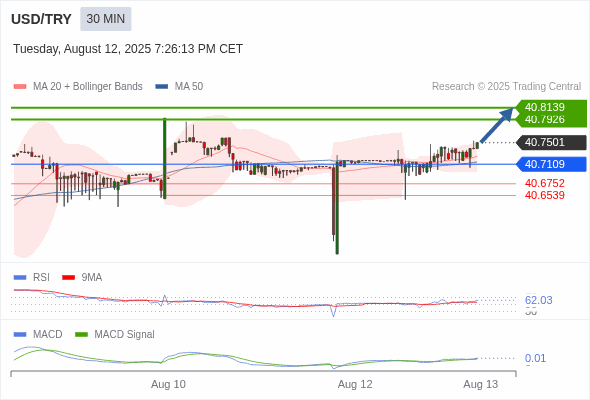Click the green 40.8139 resistance price tag
Viewport: 590px width, 400px height.
[x=549, y=107]
